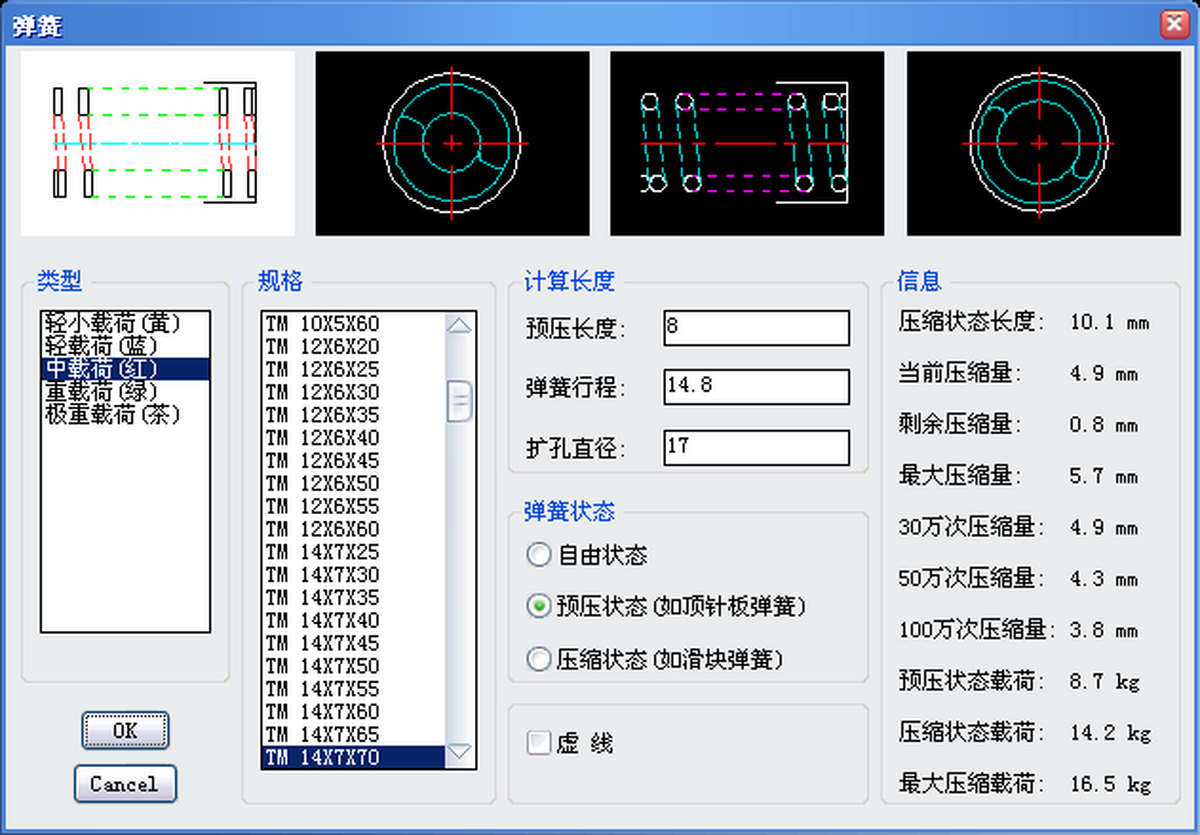Select spec TM 12X6X30
Screen dimensions: 1200x835
coord(354,392)
